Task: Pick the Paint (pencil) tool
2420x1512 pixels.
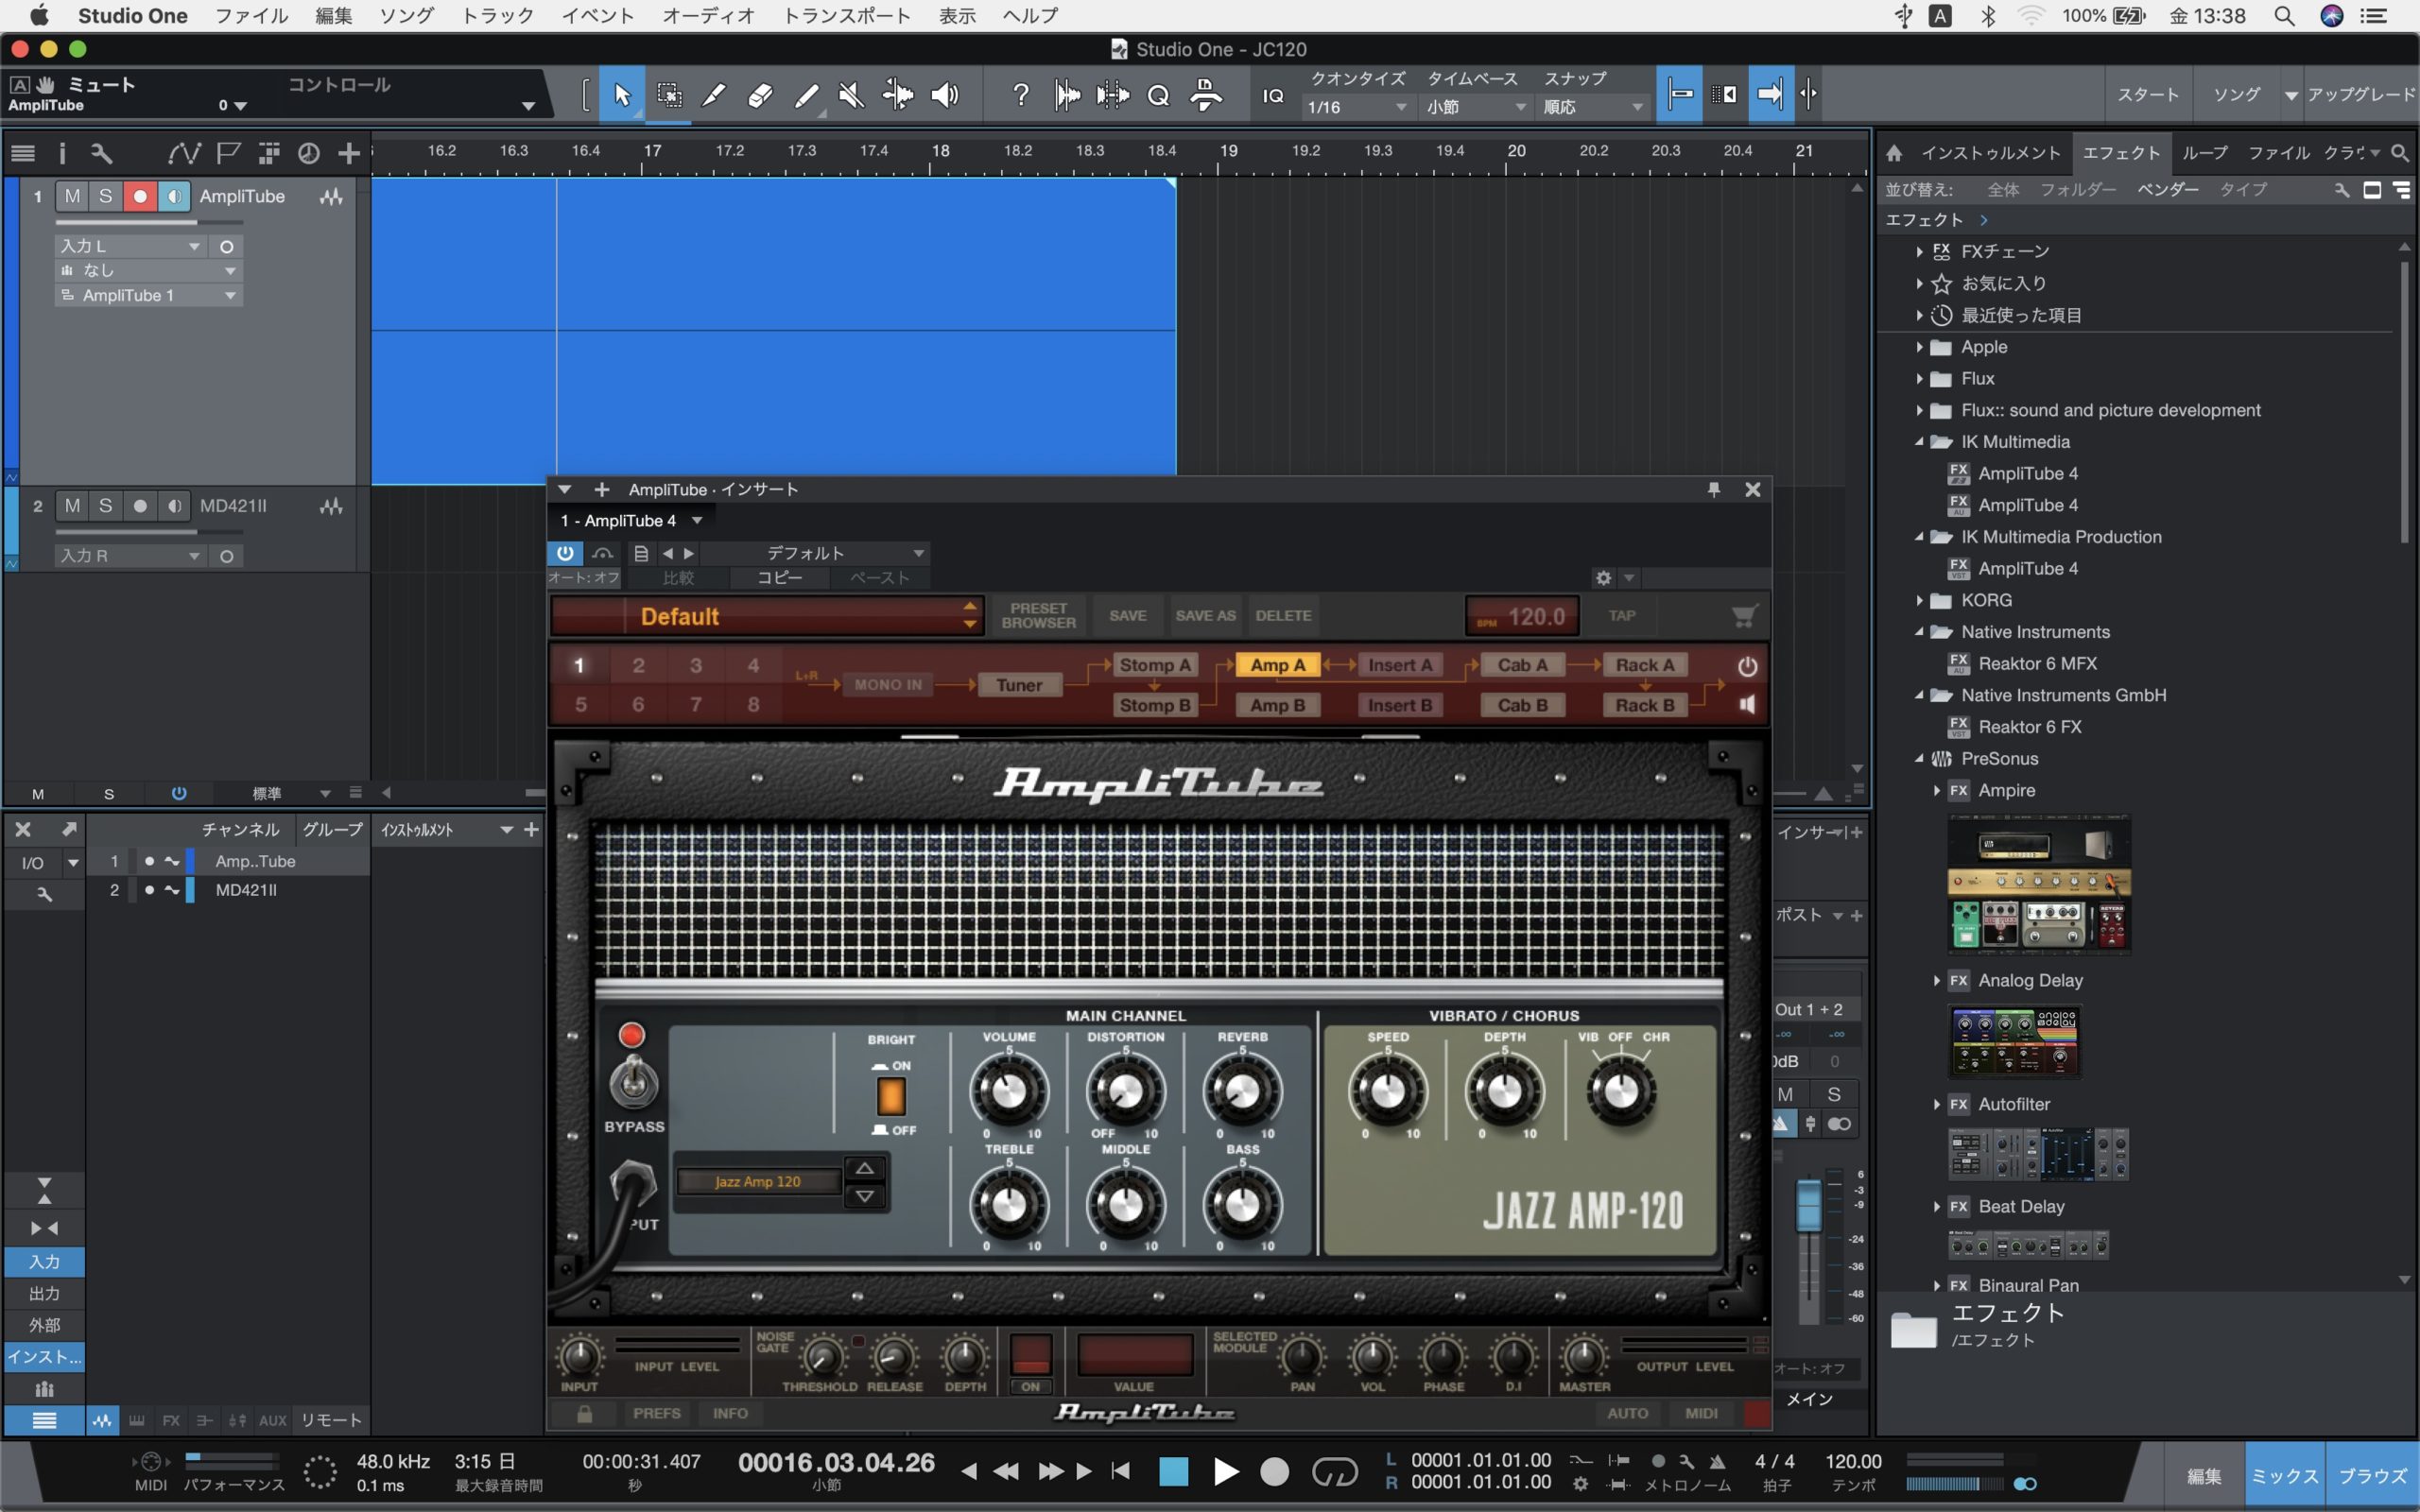Action: click(x=806, y=95)
